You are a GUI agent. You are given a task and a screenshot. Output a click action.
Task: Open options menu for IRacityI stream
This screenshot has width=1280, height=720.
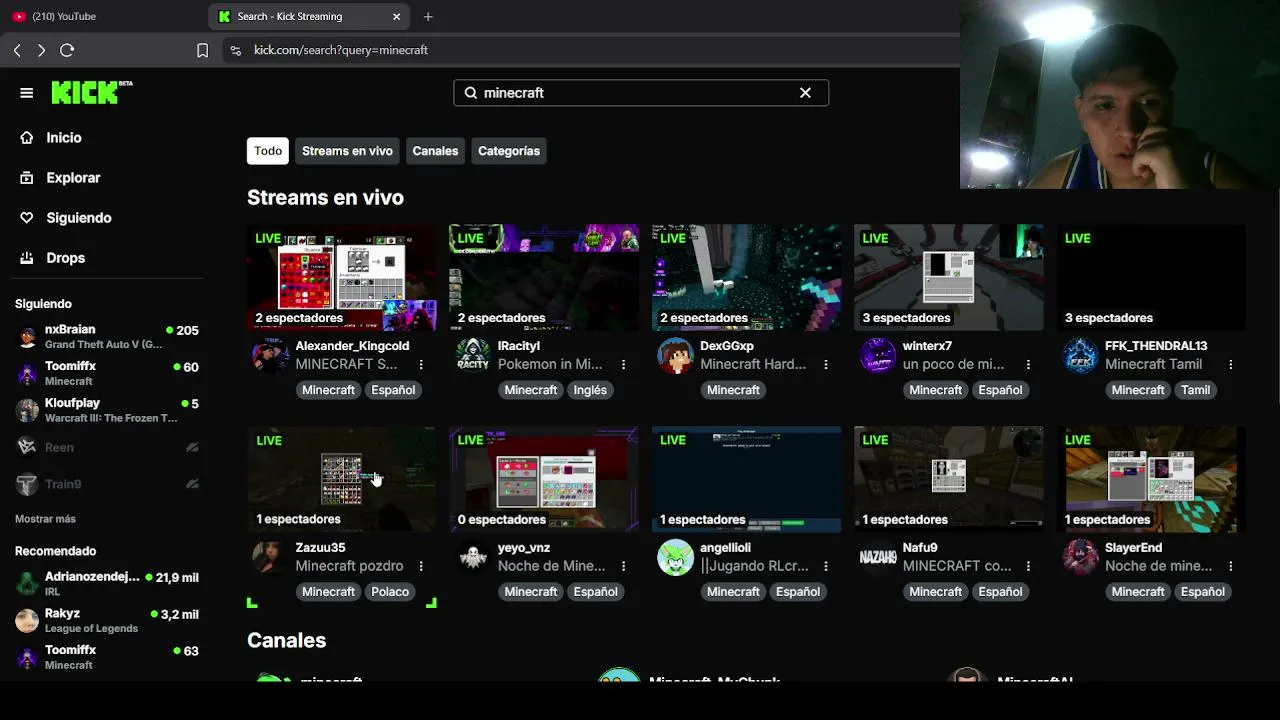click(x=623, y=365)
